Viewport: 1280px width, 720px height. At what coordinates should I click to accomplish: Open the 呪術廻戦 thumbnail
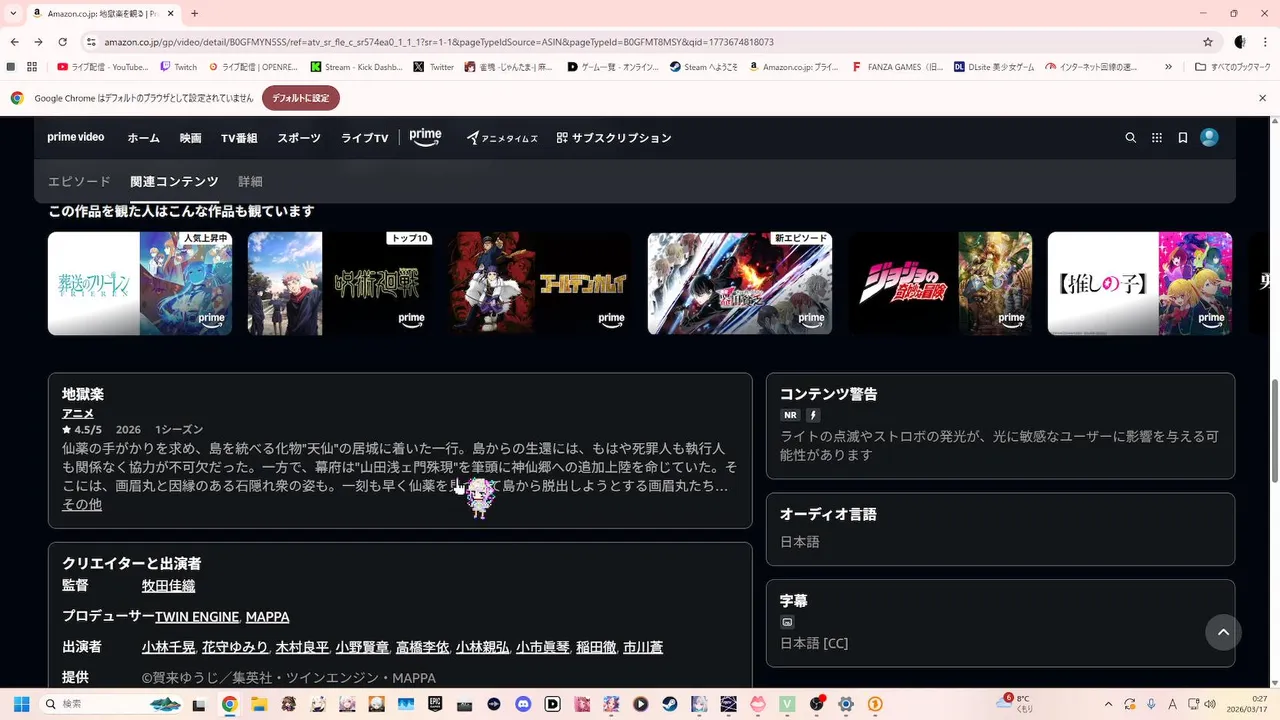coord(340,284)
